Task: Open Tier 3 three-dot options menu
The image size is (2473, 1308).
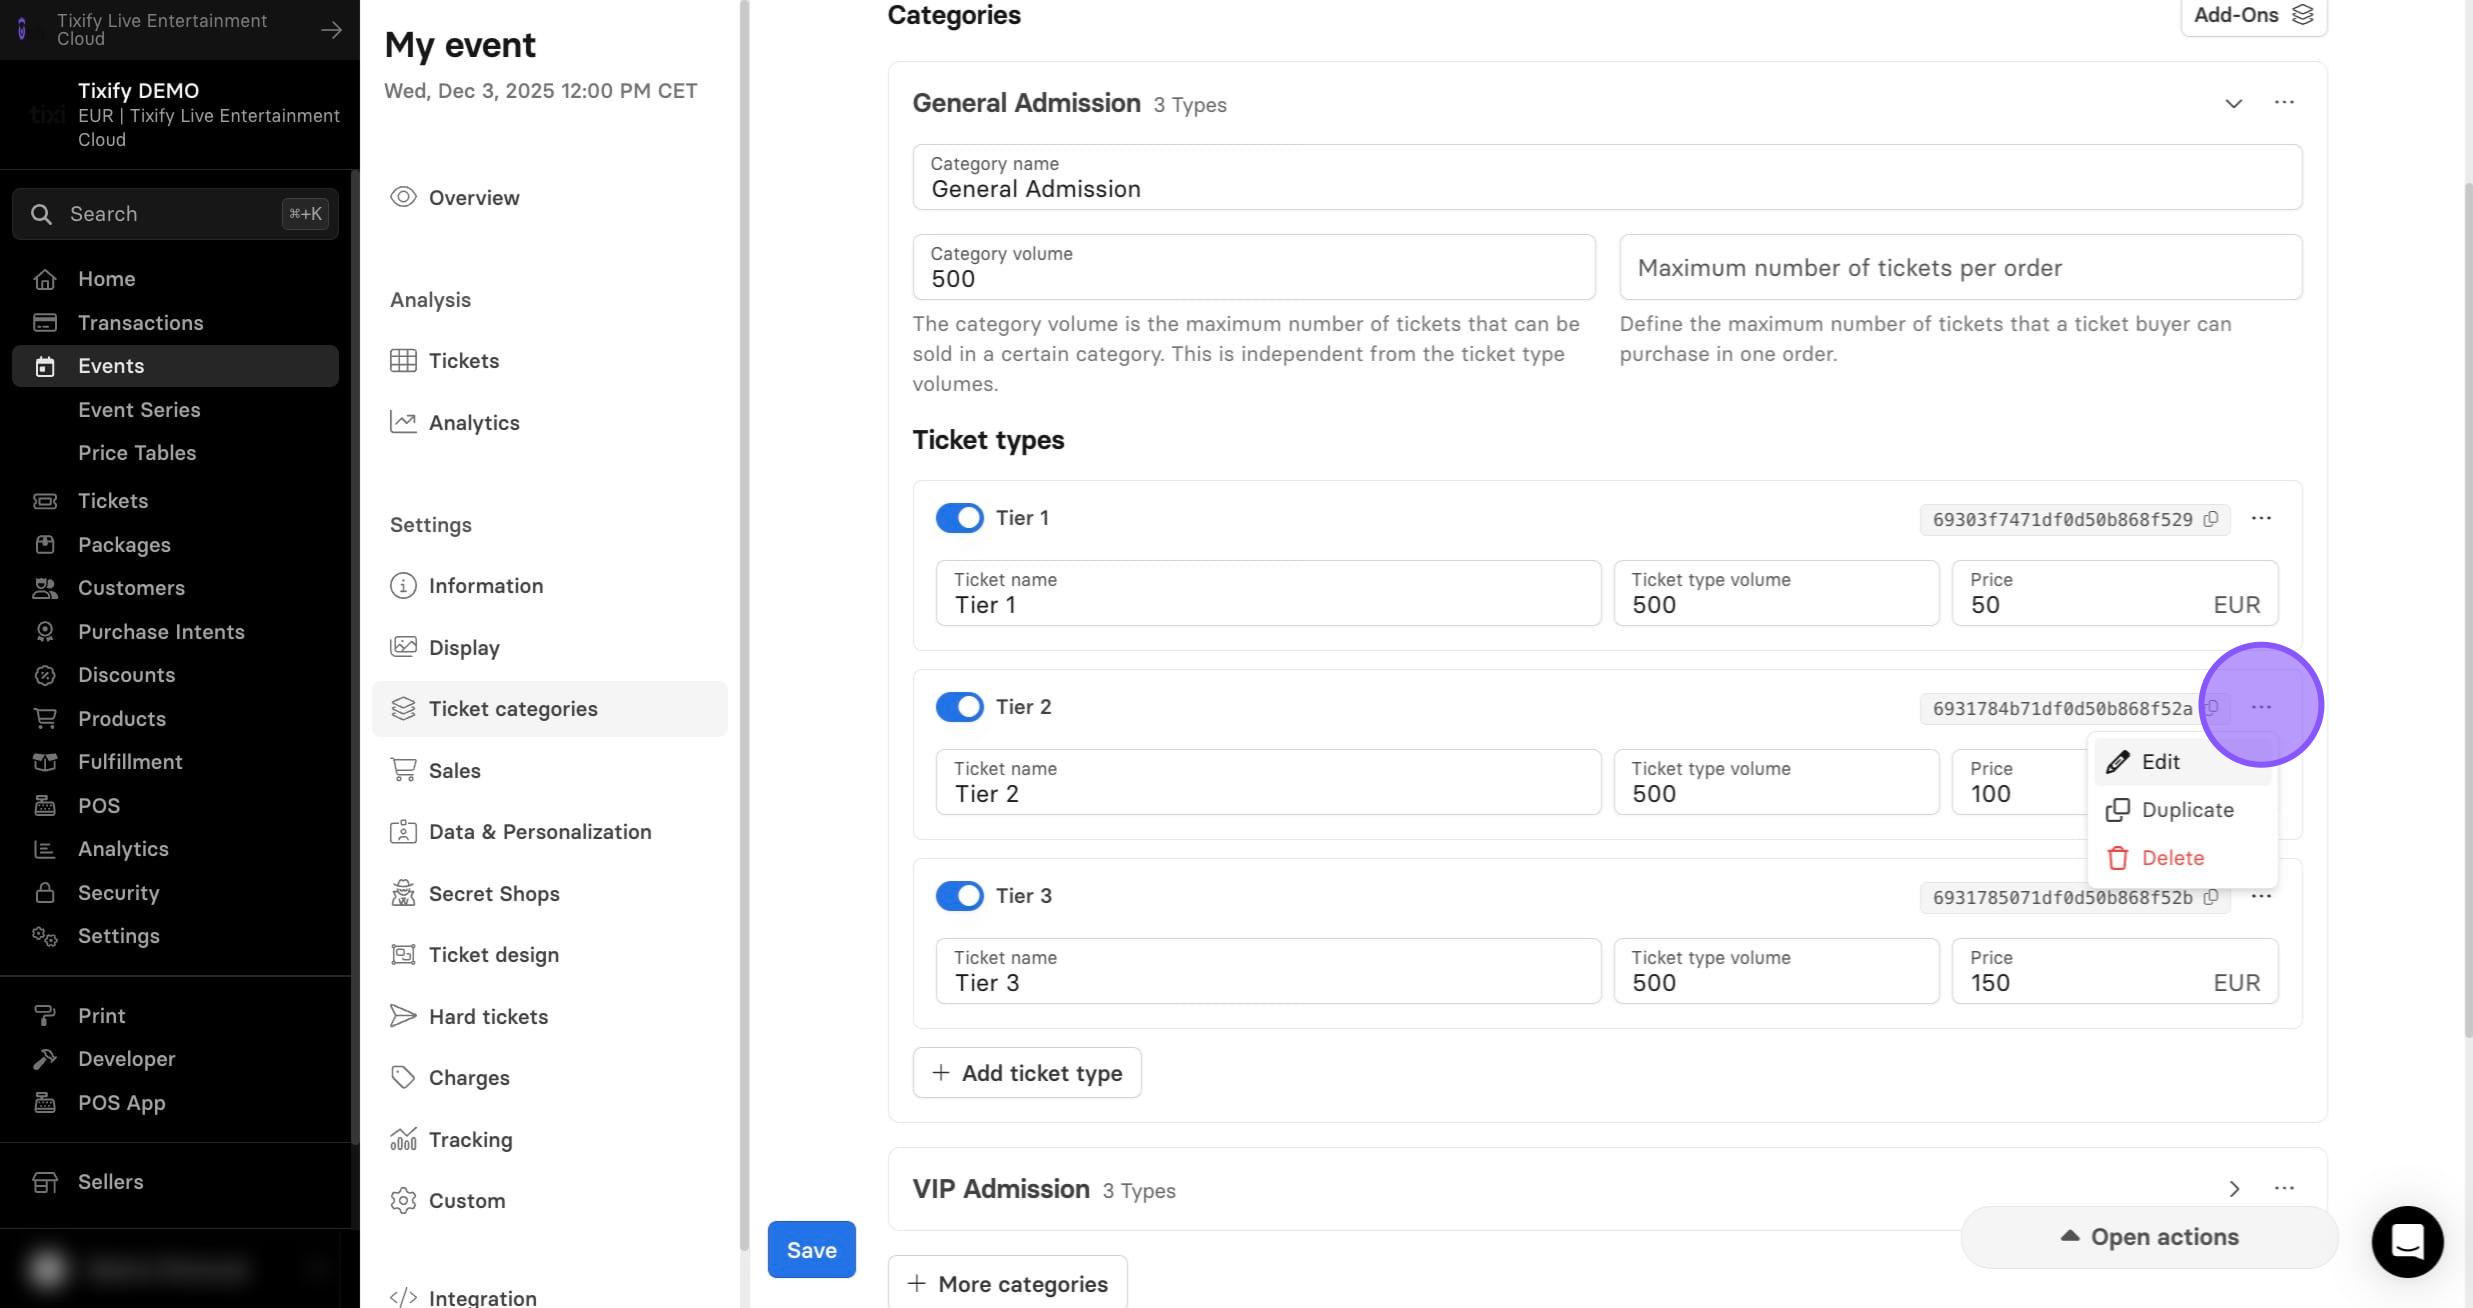Action: point(2261,896)
